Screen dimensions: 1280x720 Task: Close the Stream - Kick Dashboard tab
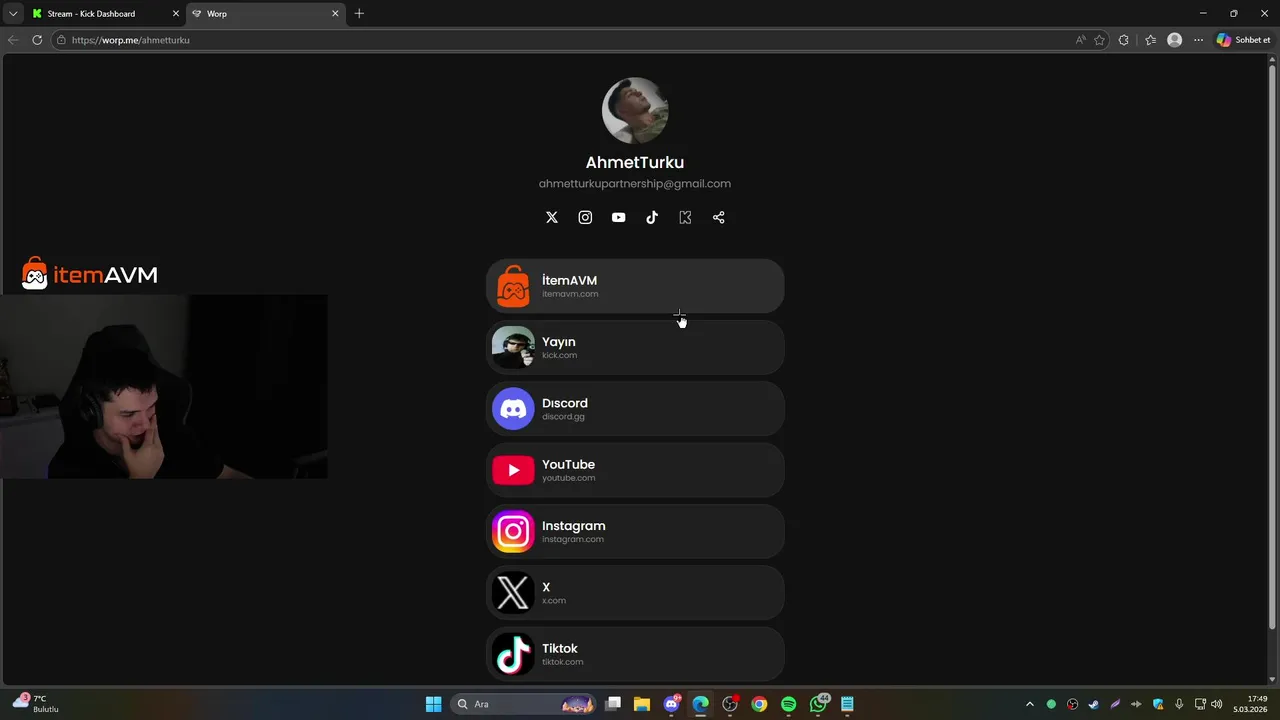[176, 14]
